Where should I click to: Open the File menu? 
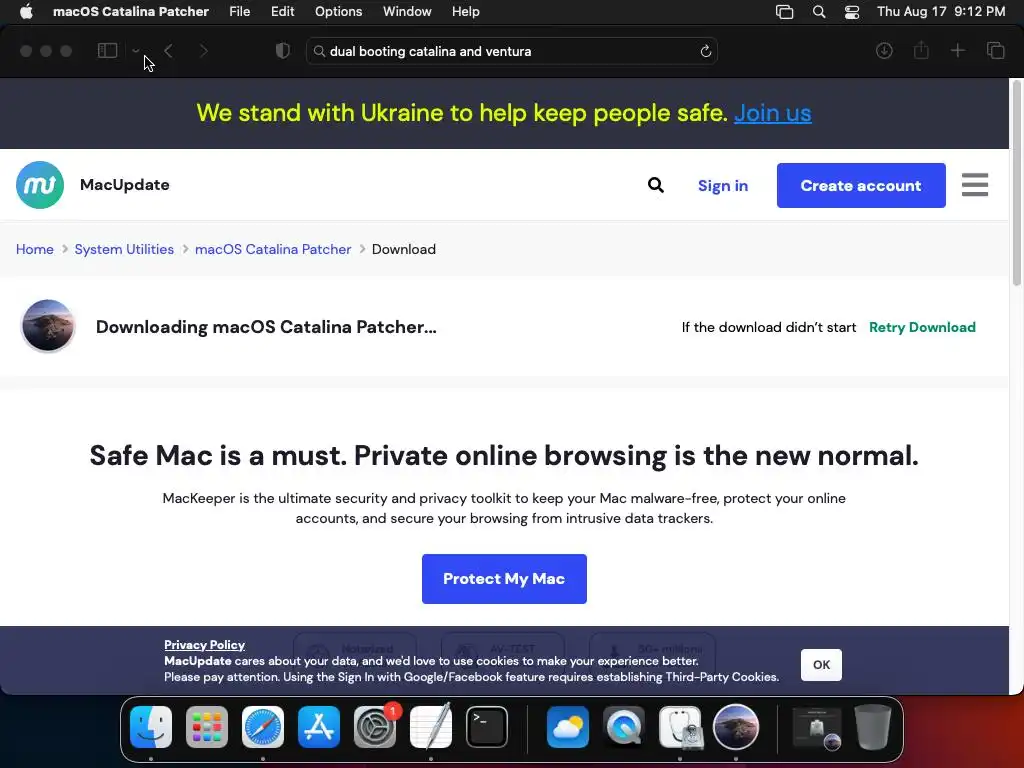pyautogui.click(x=240, y=12)
